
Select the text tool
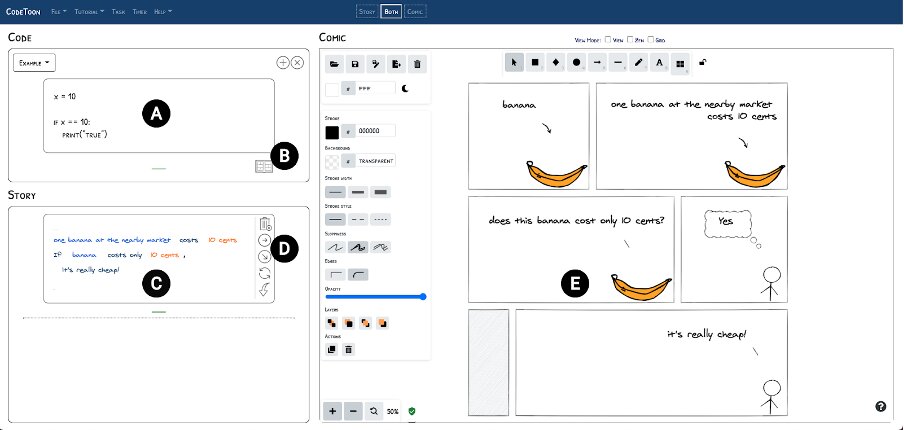click(659, 62)
